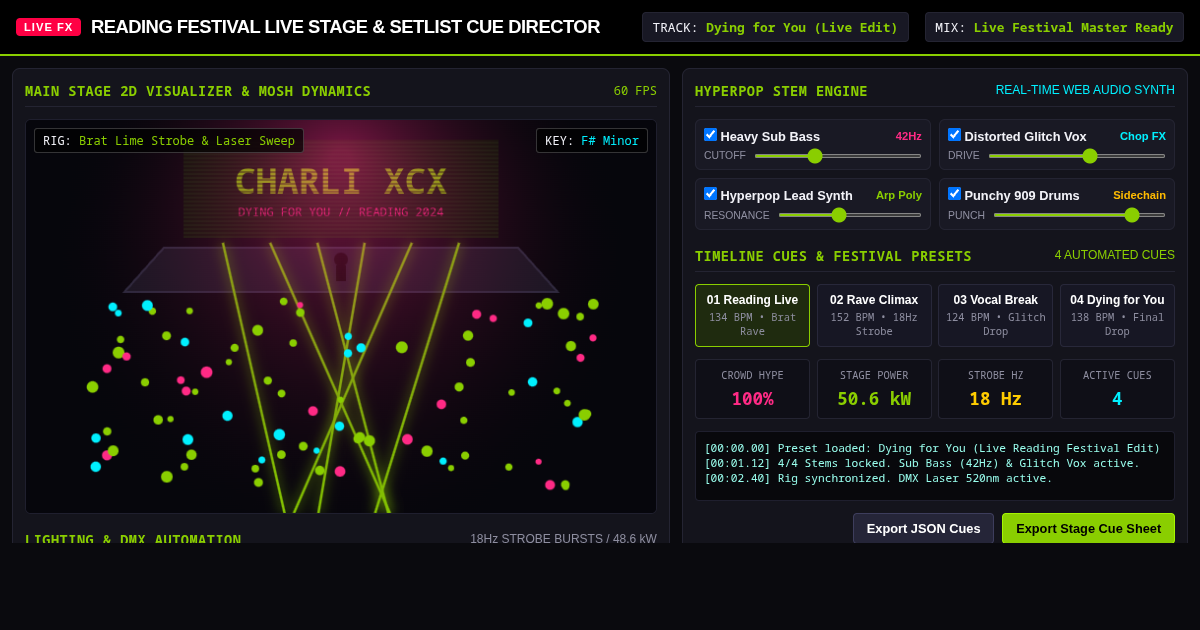Click Export Stage Cue Sheet button
This screenshot has height=630, width=1200.
point(1088,528)
